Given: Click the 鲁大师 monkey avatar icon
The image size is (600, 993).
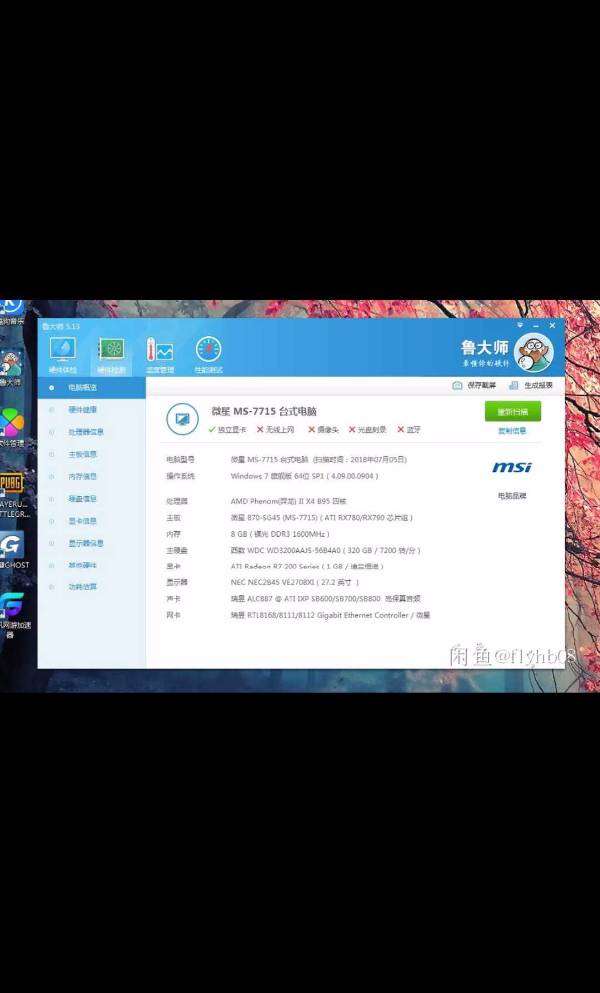Looking at the screenshot, I should [x=533, y=352].
